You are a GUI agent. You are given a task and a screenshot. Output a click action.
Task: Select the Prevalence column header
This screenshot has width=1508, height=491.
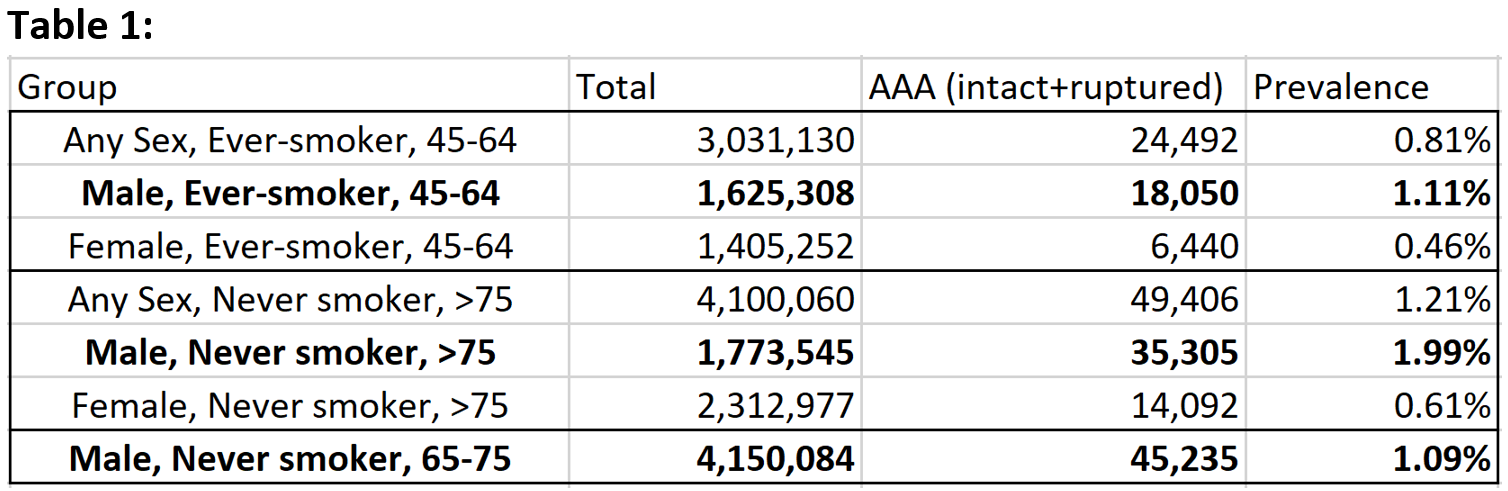1371,87
